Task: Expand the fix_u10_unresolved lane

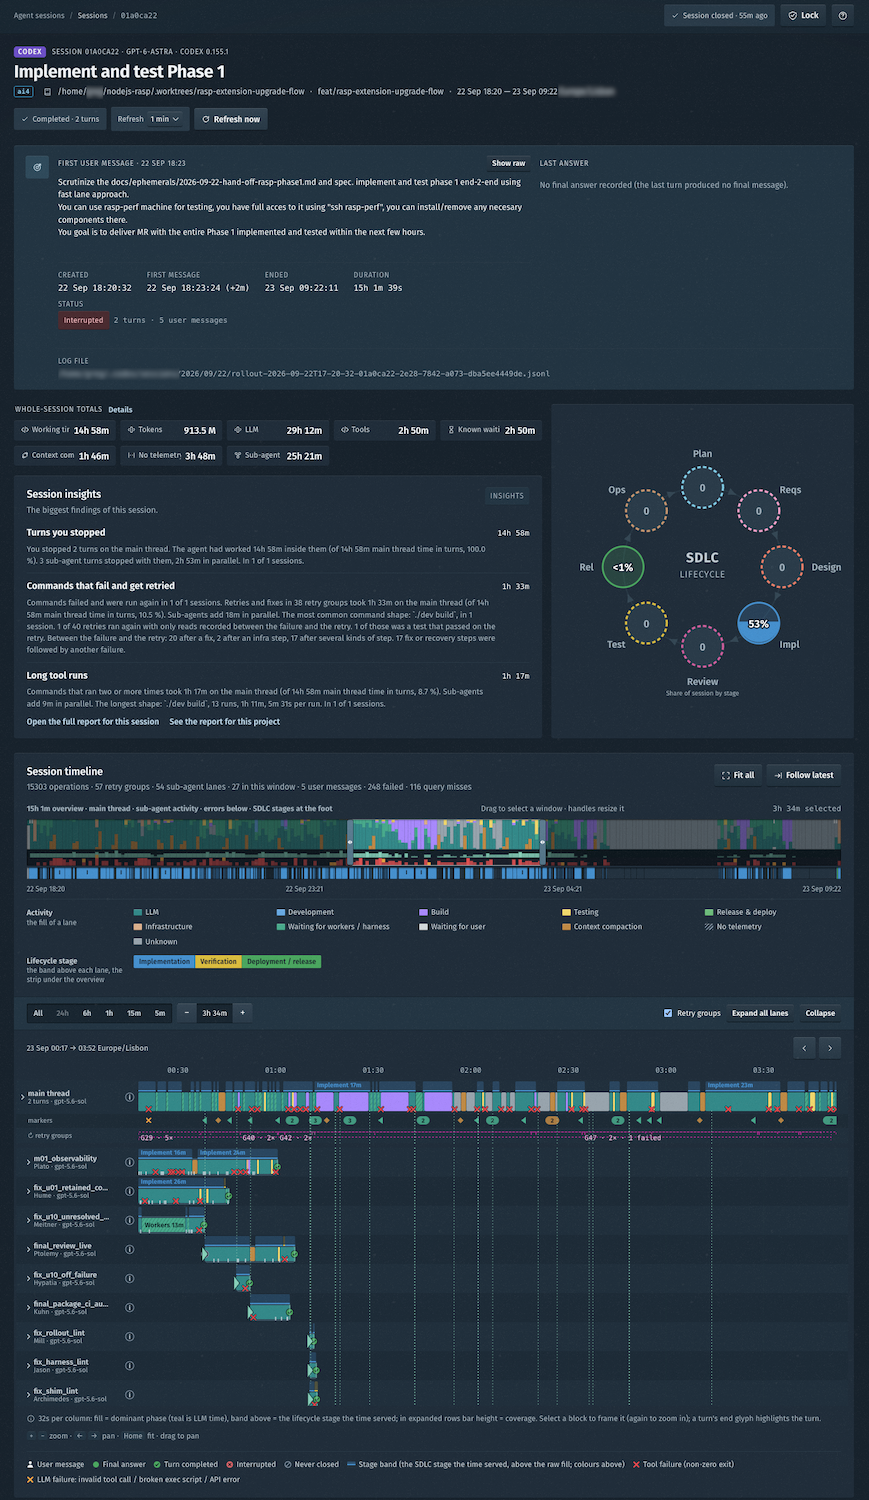Action: 29,1220
